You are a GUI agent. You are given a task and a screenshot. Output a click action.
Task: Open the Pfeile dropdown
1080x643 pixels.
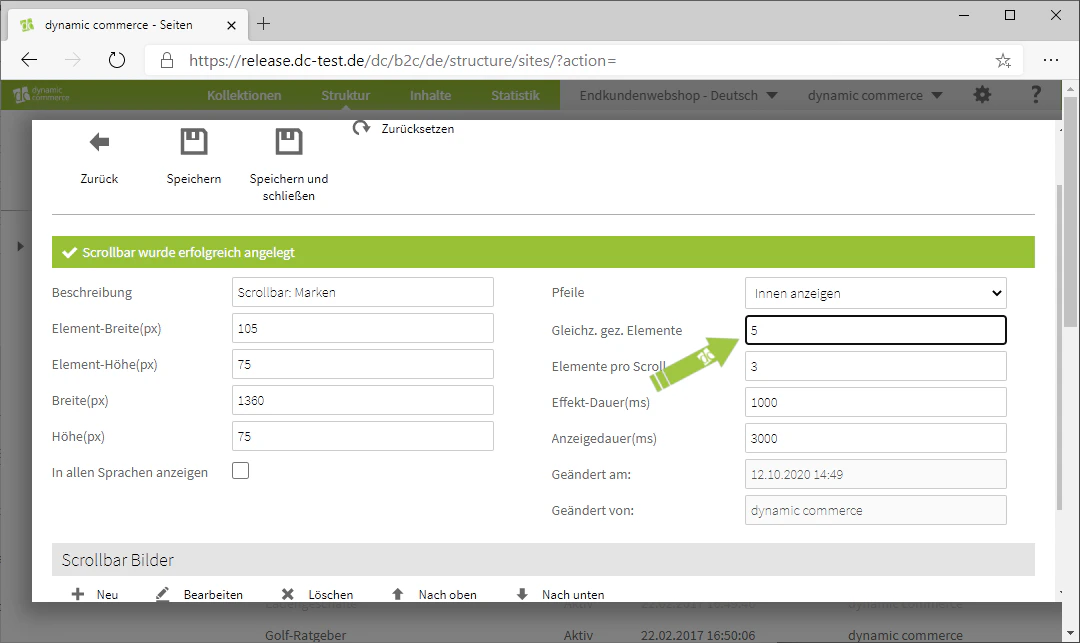[x=875, y=293]
